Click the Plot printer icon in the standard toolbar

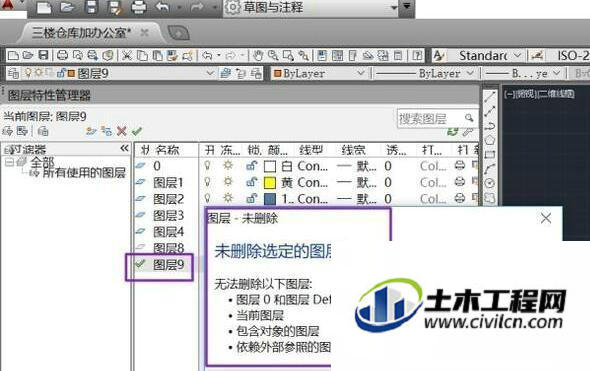pos(62,56)
